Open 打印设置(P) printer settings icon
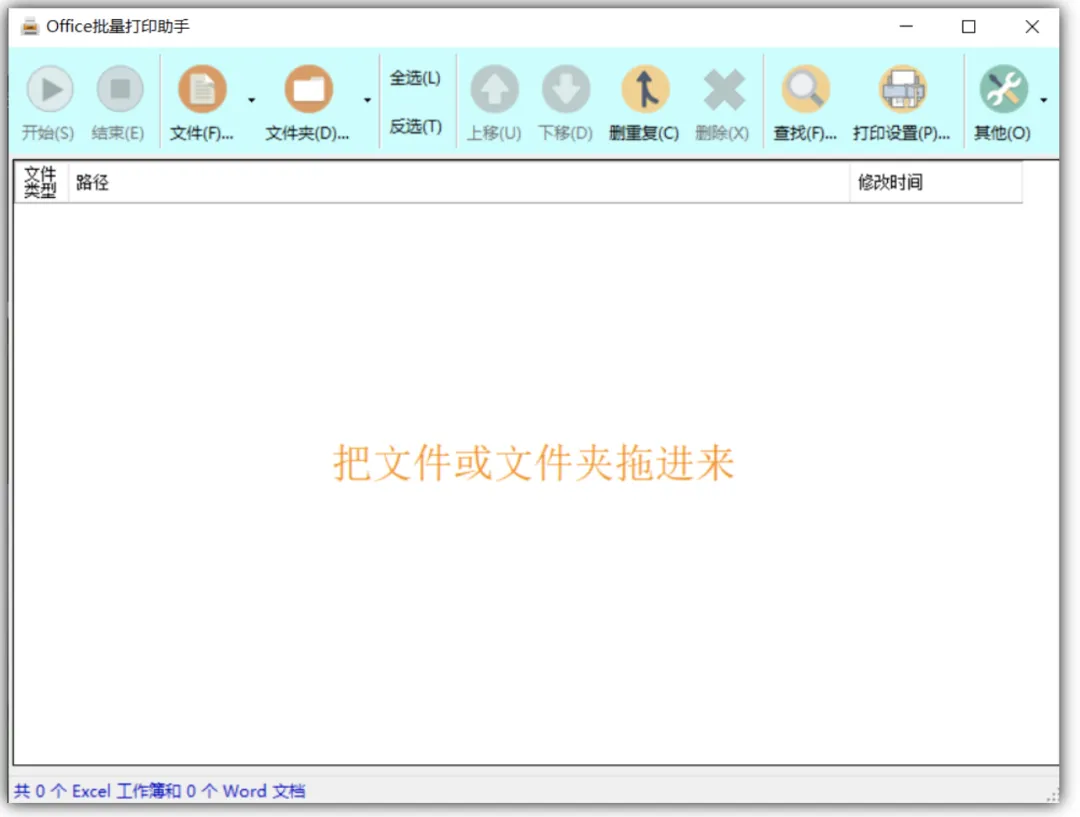Viewport: 1080px width, 817px height. [902, 90]
